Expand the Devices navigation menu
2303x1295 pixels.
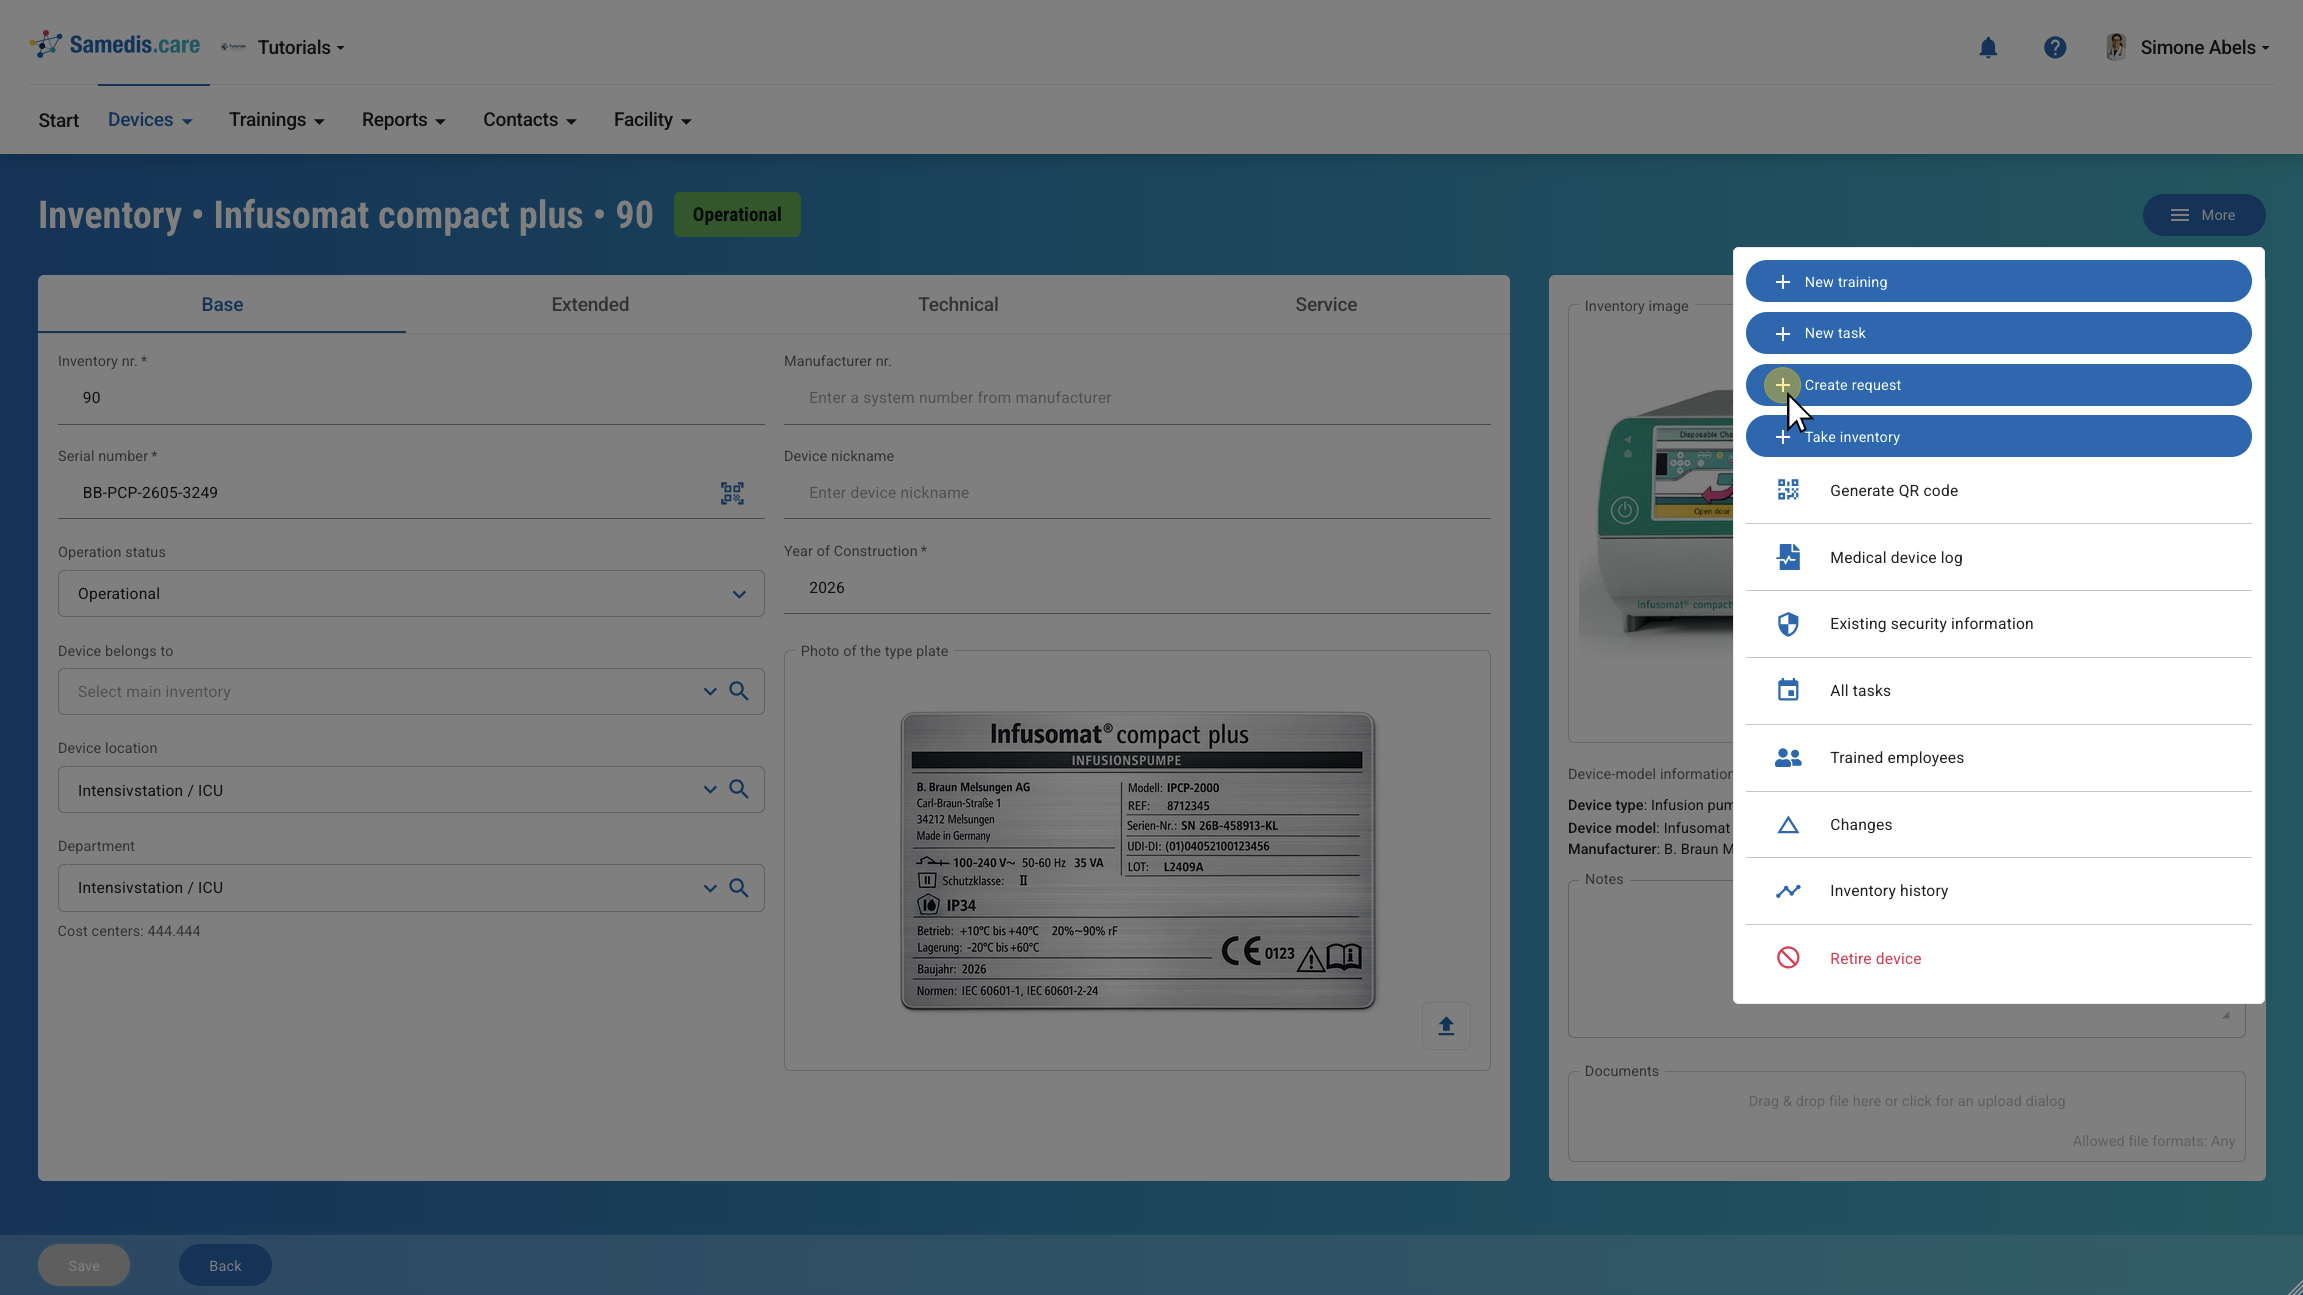click(150, 120)
